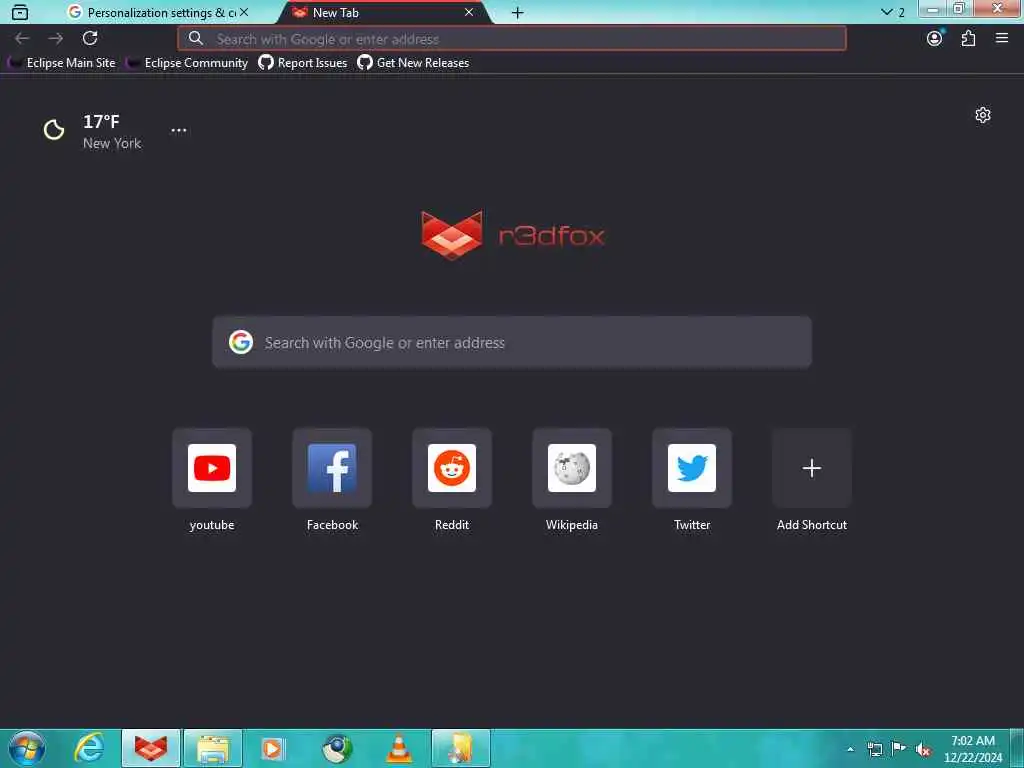Focus the center Google search field
Viewport: 1024px width, 768px height.
point(512,342)
